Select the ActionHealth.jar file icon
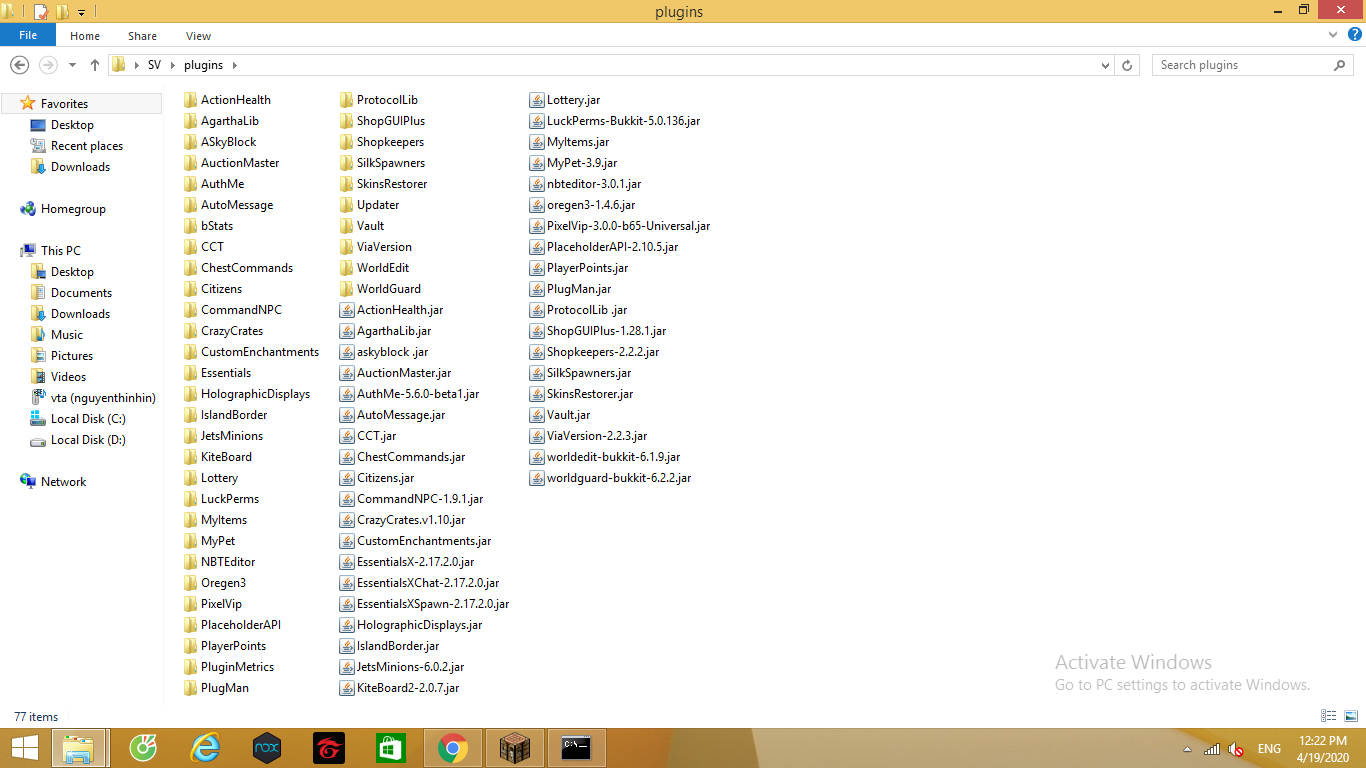Image resolution: width=1366 pixels, height=768 pixels. pyautogui.click(x=347, y=310)
